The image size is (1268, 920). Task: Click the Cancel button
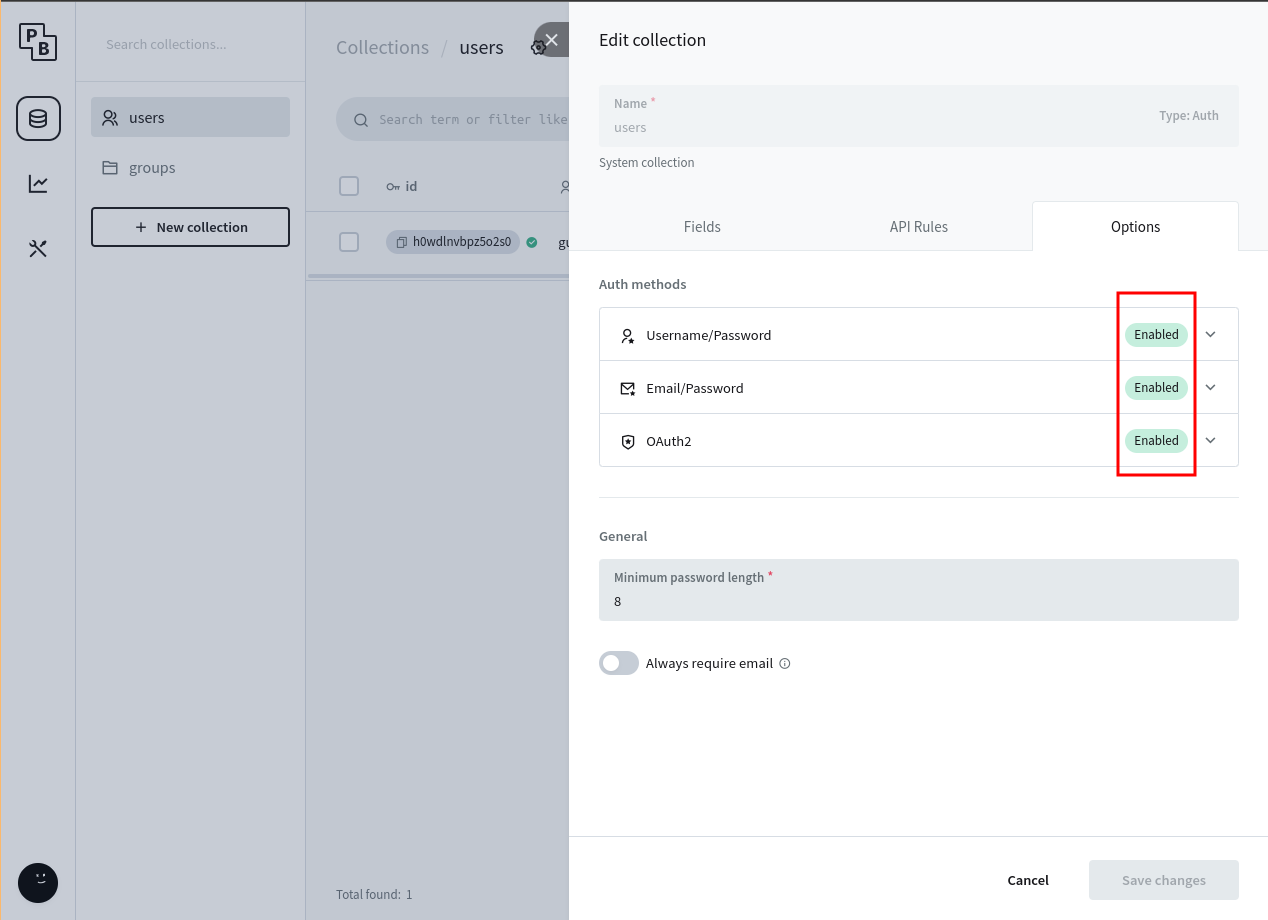[x=1028, y=880]
